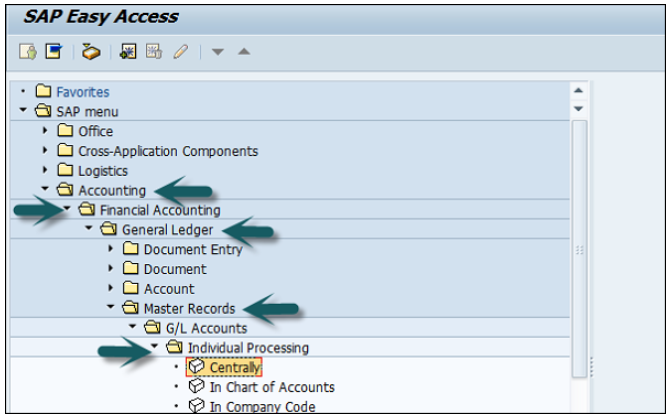
Task: Click the Delete Favorites toolbar icon
Action: (153, 51)
